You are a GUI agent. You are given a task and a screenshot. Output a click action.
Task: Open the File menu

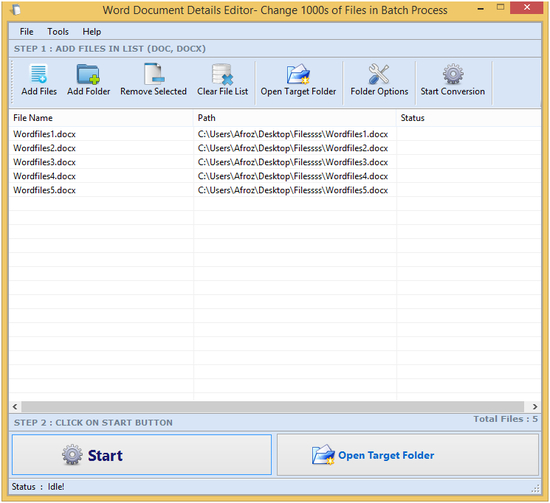pos(26,32)
